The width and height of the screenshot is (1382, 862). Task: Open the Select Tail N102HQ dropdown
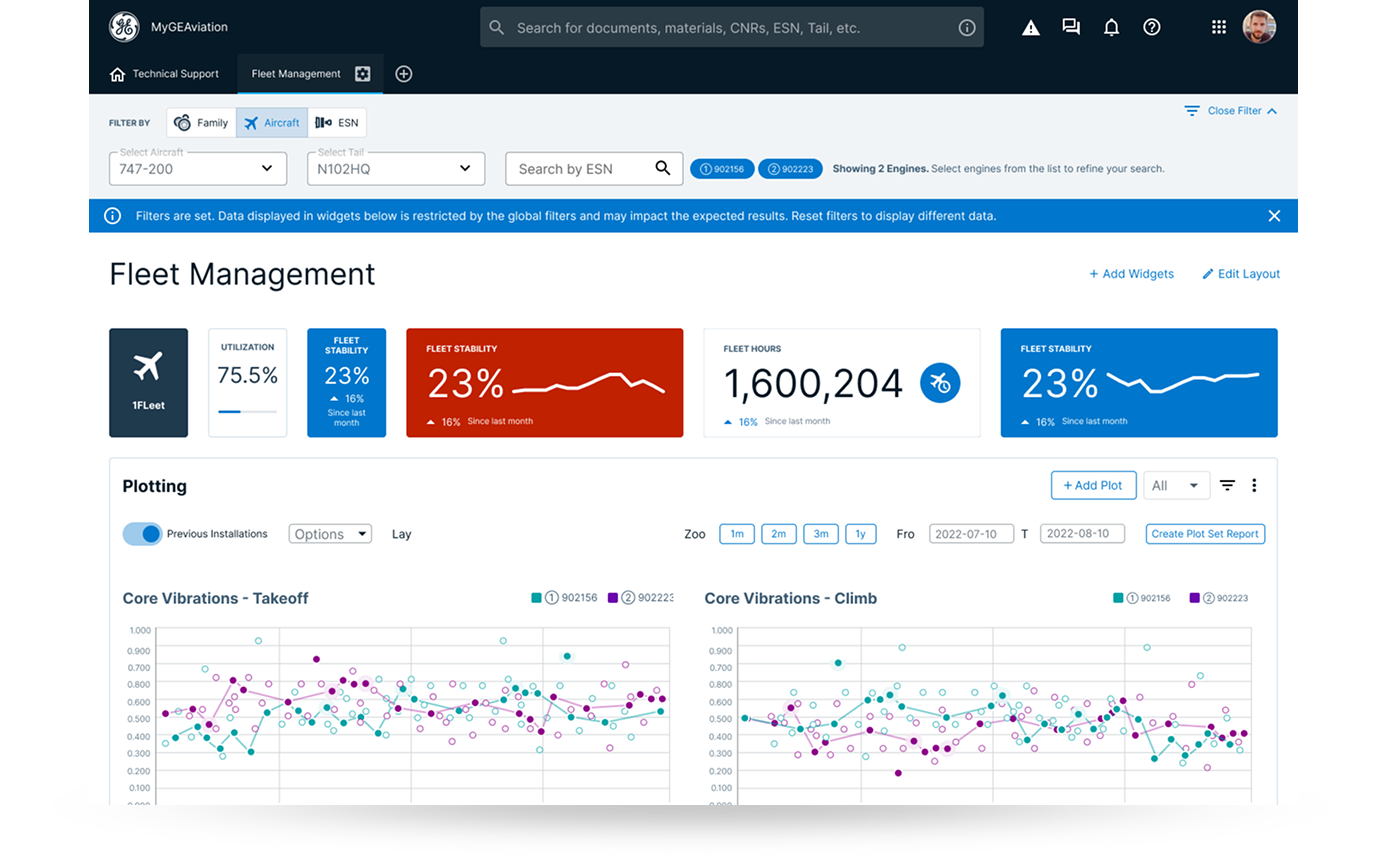click(x=396, y=169)
